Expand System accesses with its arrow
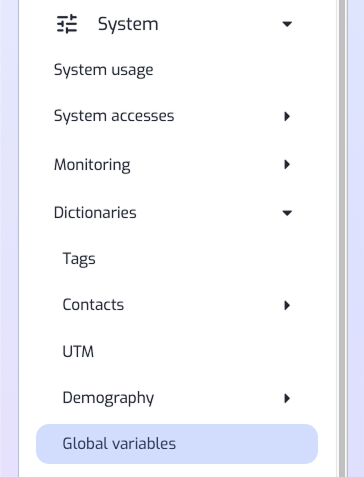364x477 pixels. pos(287,116)
